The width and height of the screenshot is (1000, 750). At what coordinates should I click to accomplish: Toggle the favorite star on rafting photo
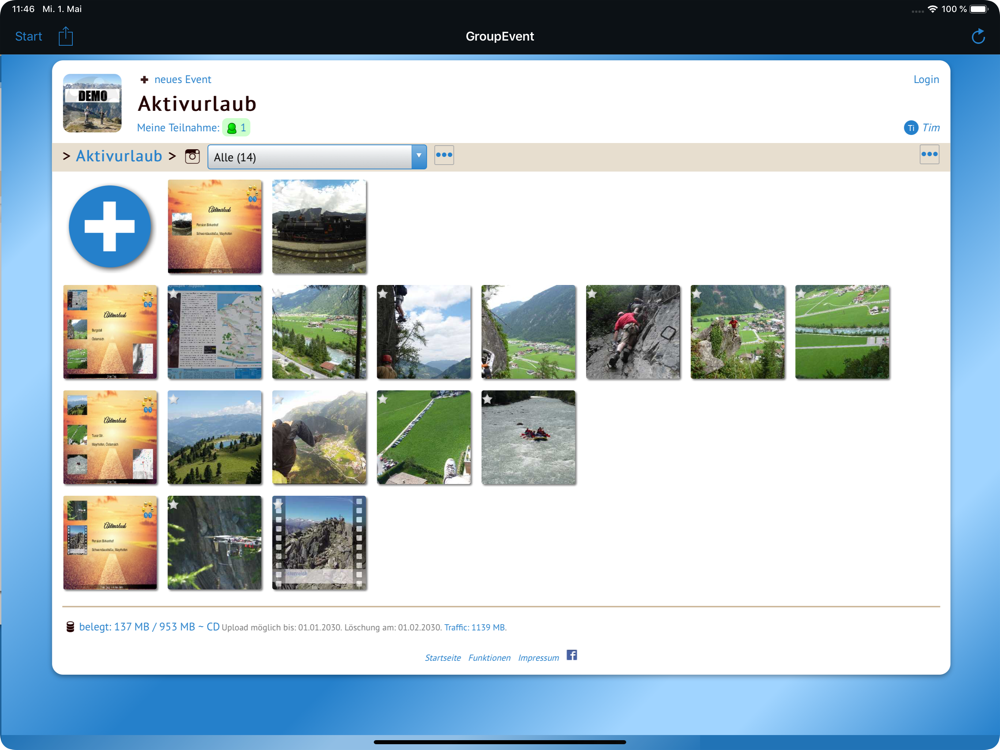click(x=487, y=399)
